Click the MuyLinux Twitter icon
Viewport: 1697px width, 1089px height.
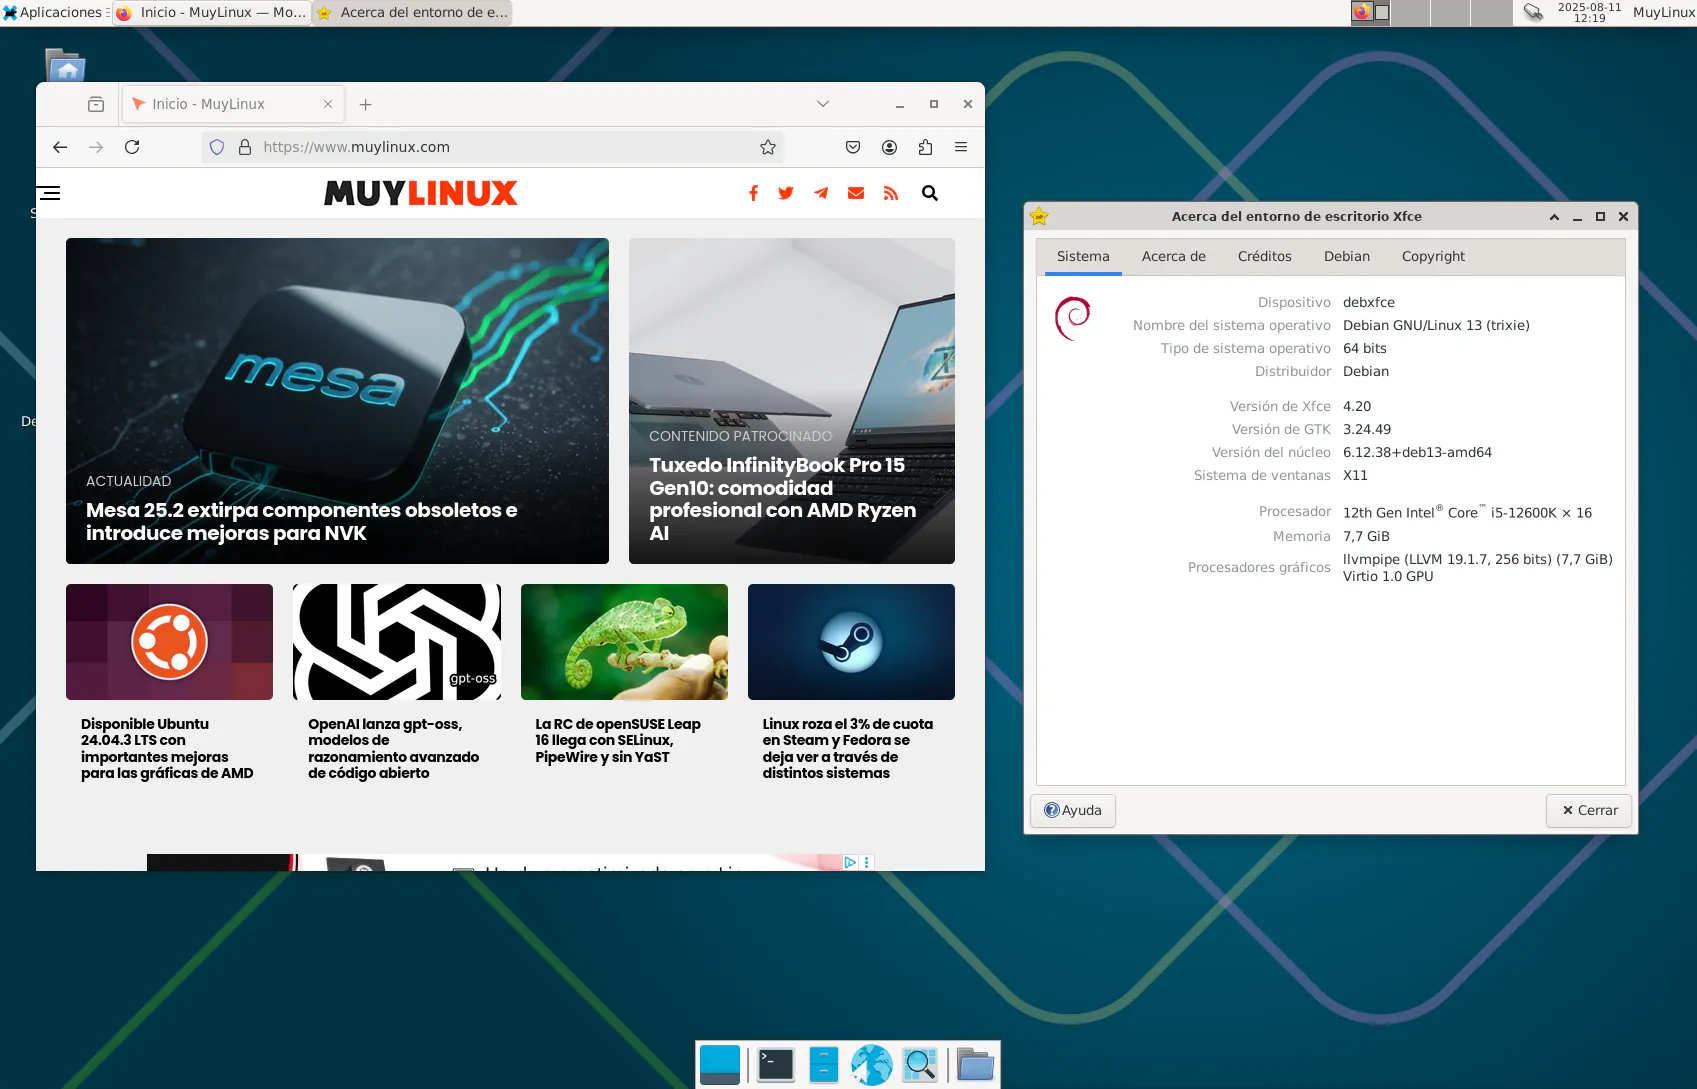[x=786, y=193]
